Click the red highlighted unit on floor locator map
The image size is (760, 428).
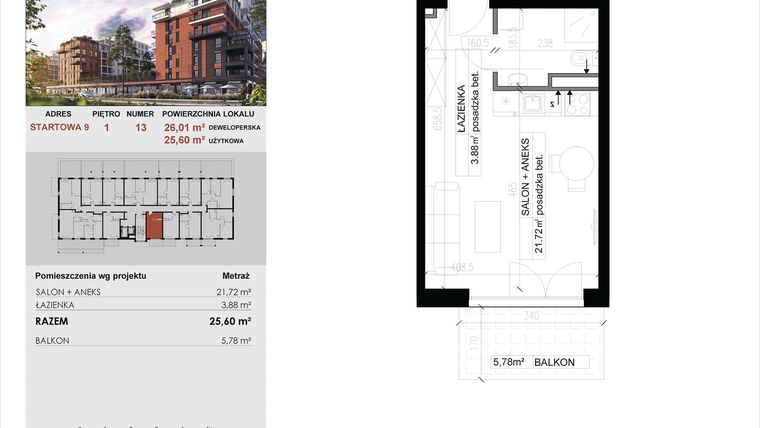(155, 226)
